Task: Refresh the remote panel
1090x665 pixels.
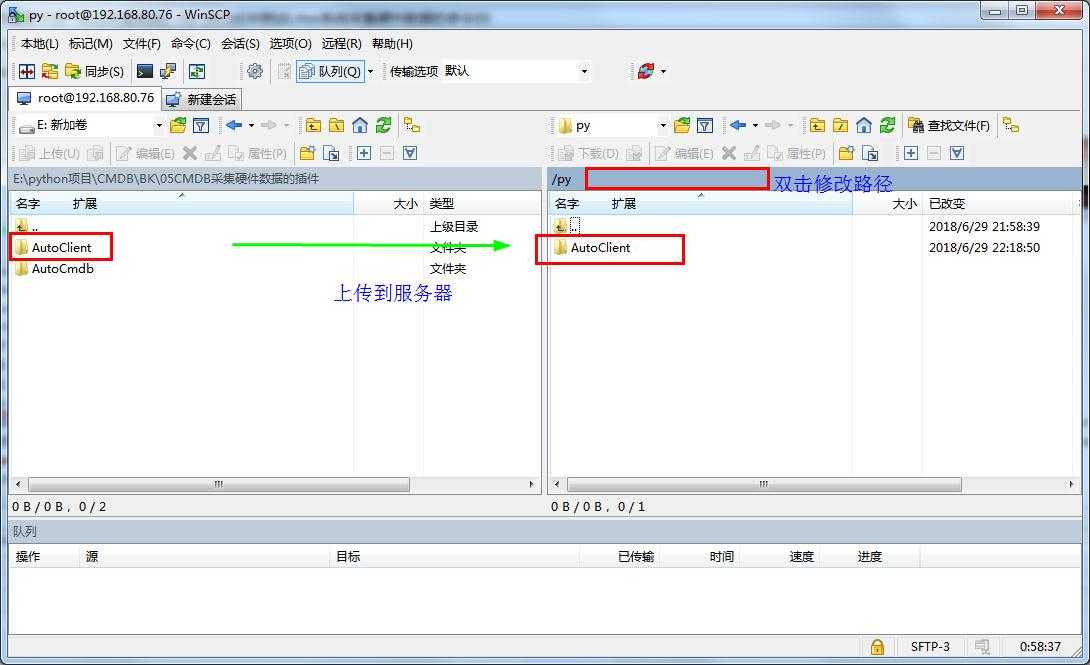Action: click(x=887, y=125)
